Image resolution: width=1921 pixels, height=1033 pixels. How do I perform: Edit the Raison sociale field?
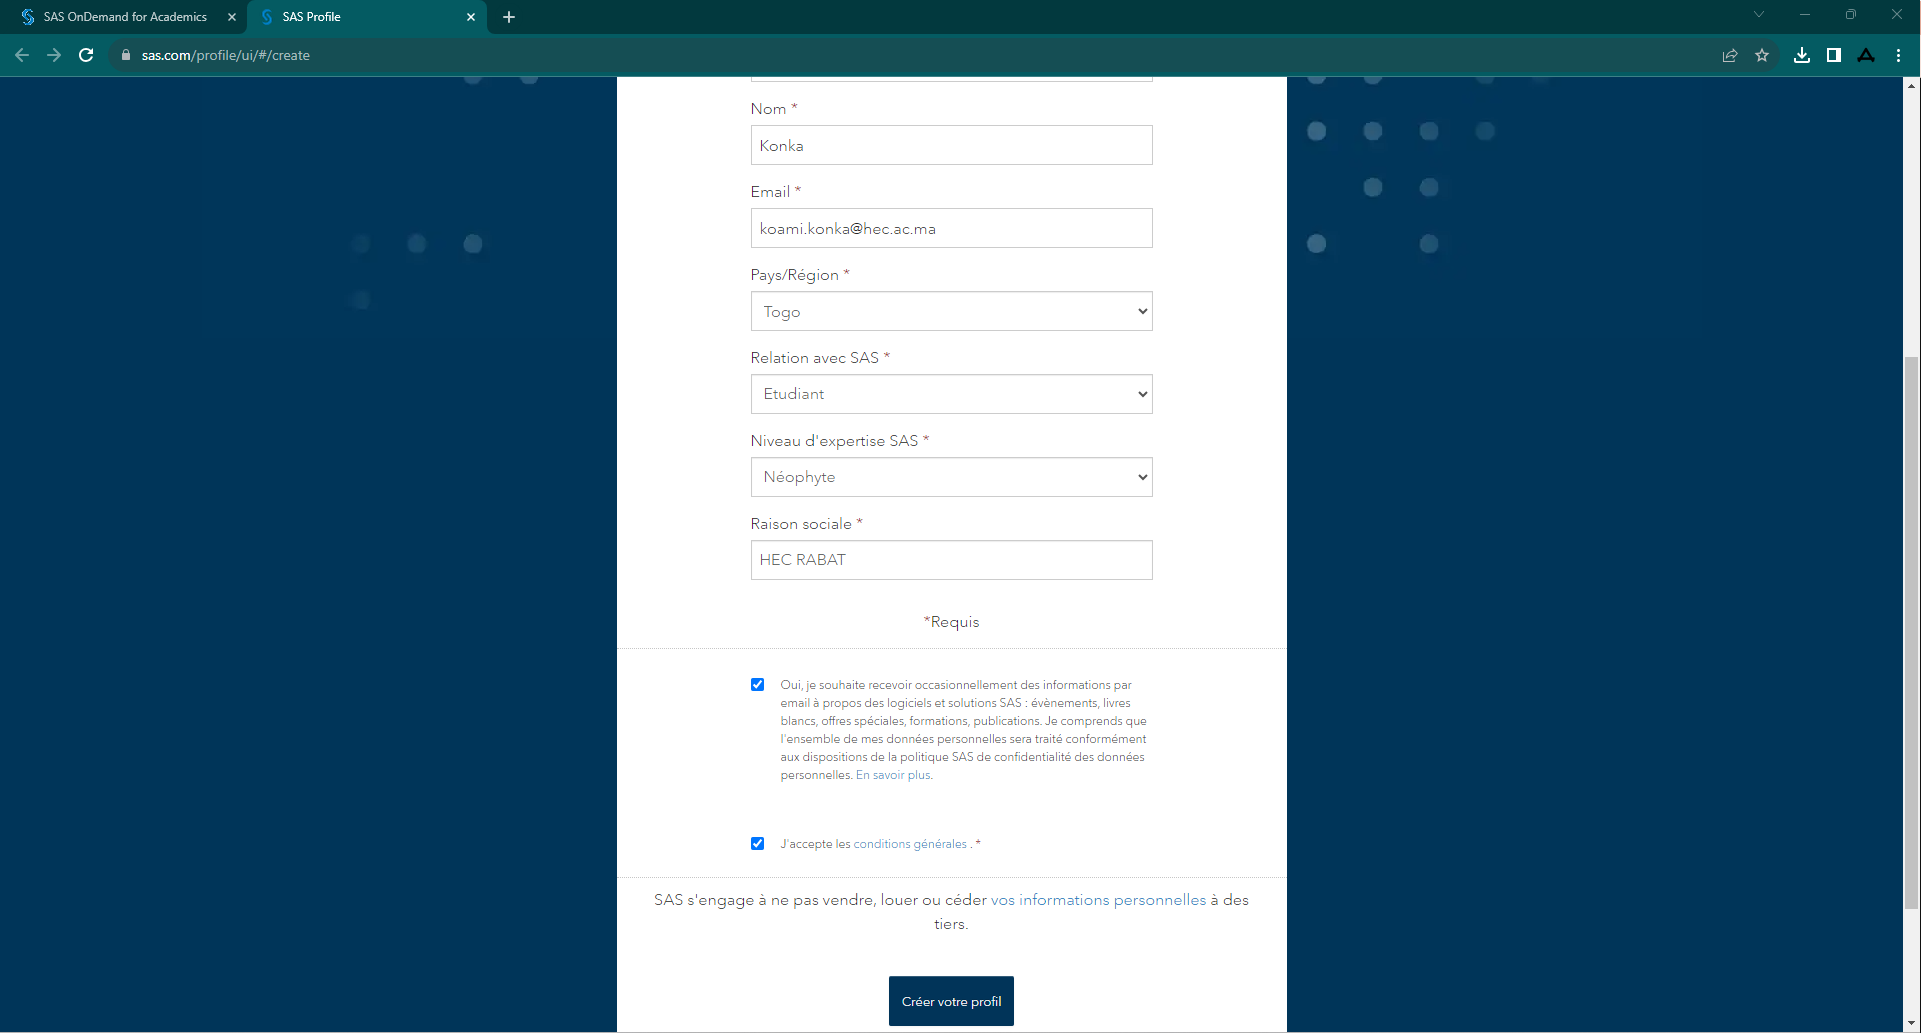click(951, 560)
